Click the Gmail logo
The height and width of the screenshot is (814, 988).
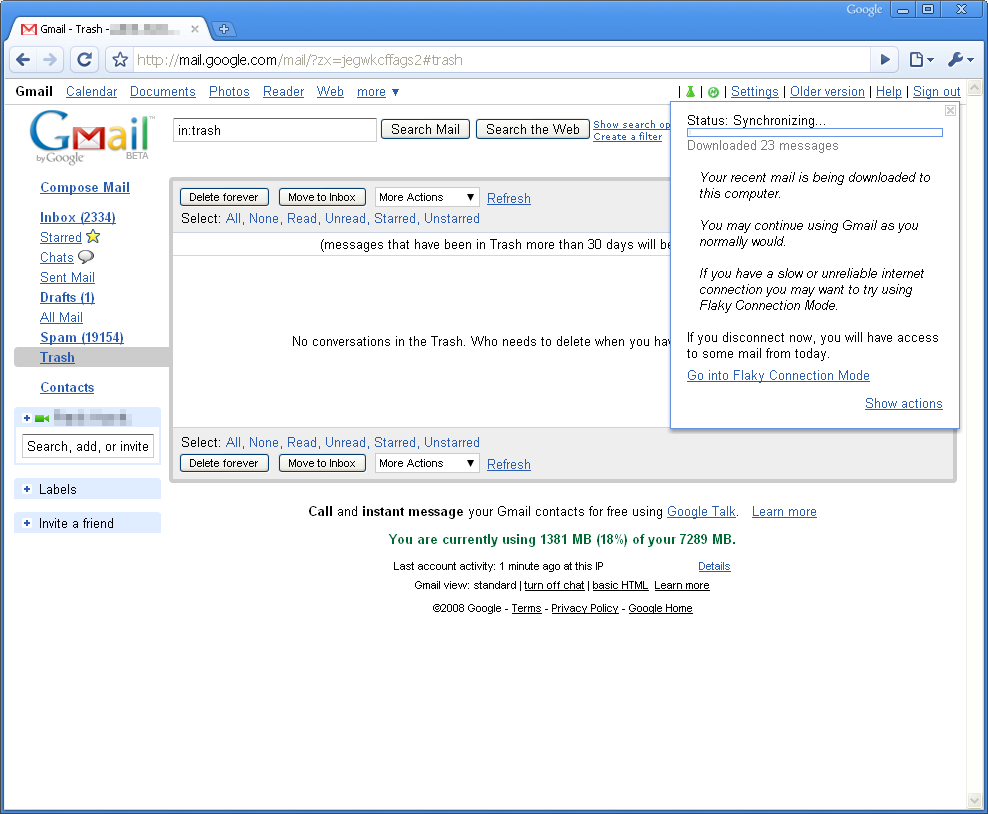[91, 137]
